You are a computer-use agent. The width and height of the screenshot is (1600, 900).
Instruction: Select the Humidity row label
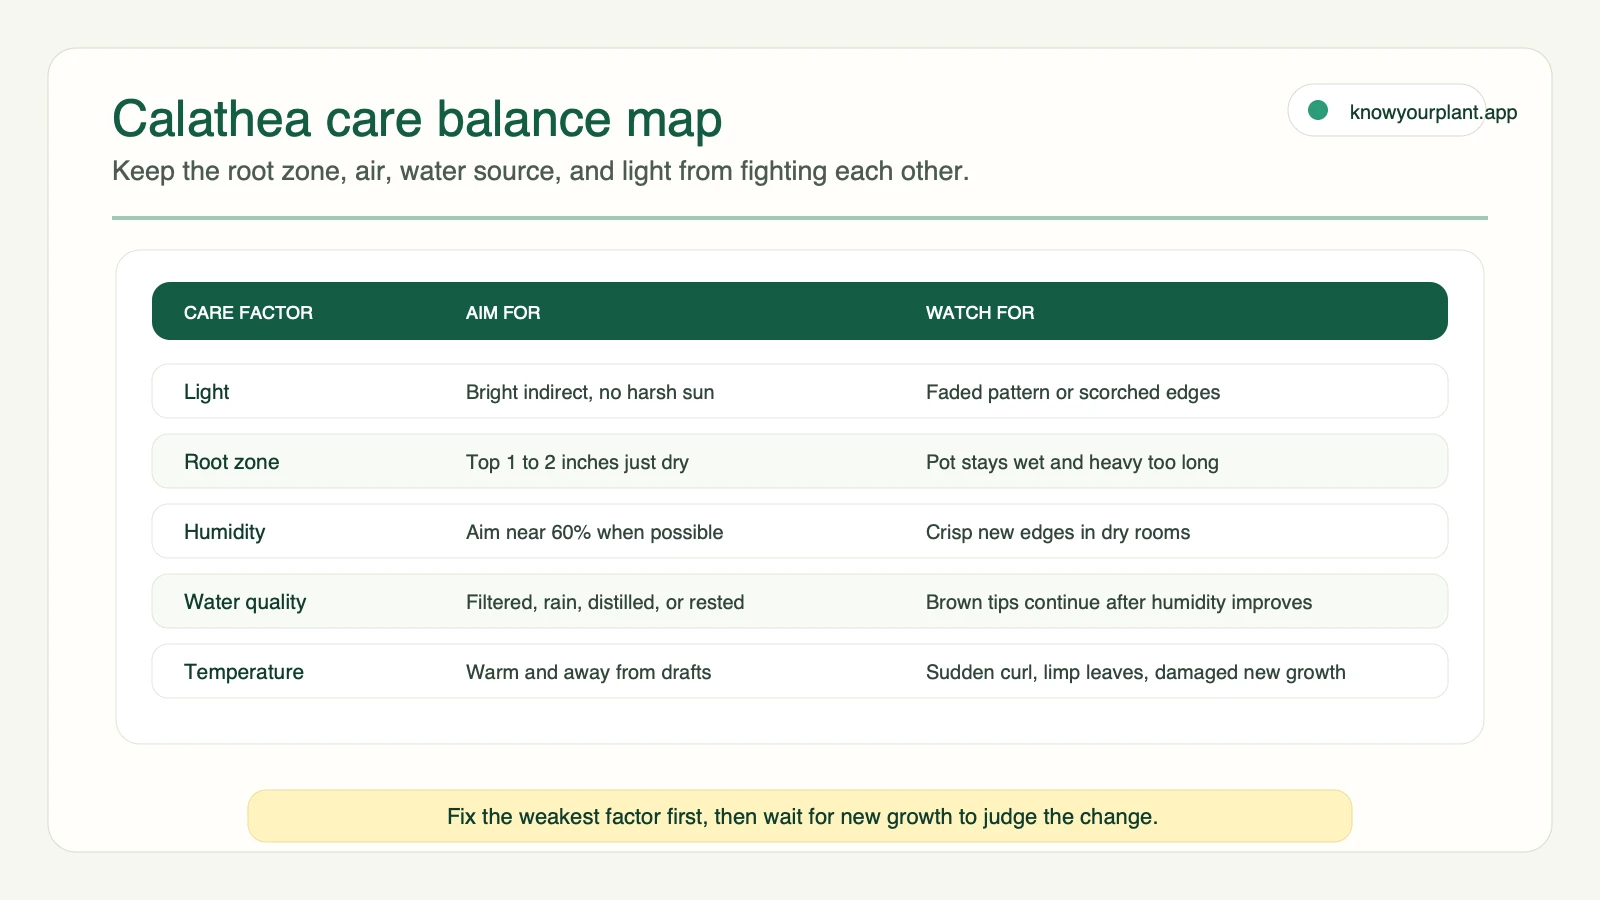225,532
